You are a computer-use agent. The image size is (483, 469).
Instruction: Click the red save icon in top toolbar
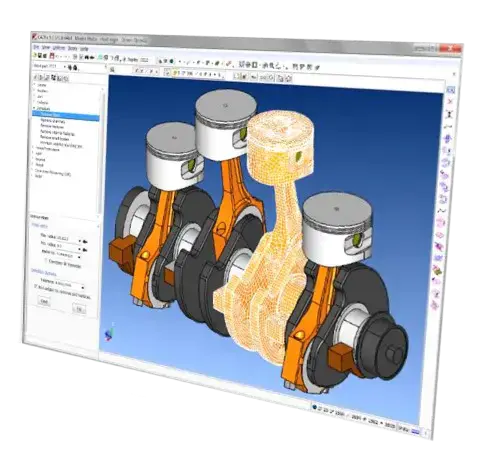coord(52,55)
